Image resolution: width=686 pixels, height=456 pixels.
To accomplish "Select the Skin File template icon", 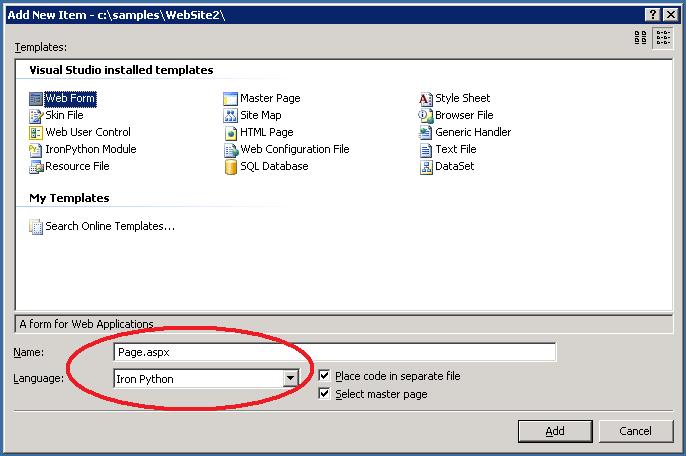I will [x=36, y=116].
